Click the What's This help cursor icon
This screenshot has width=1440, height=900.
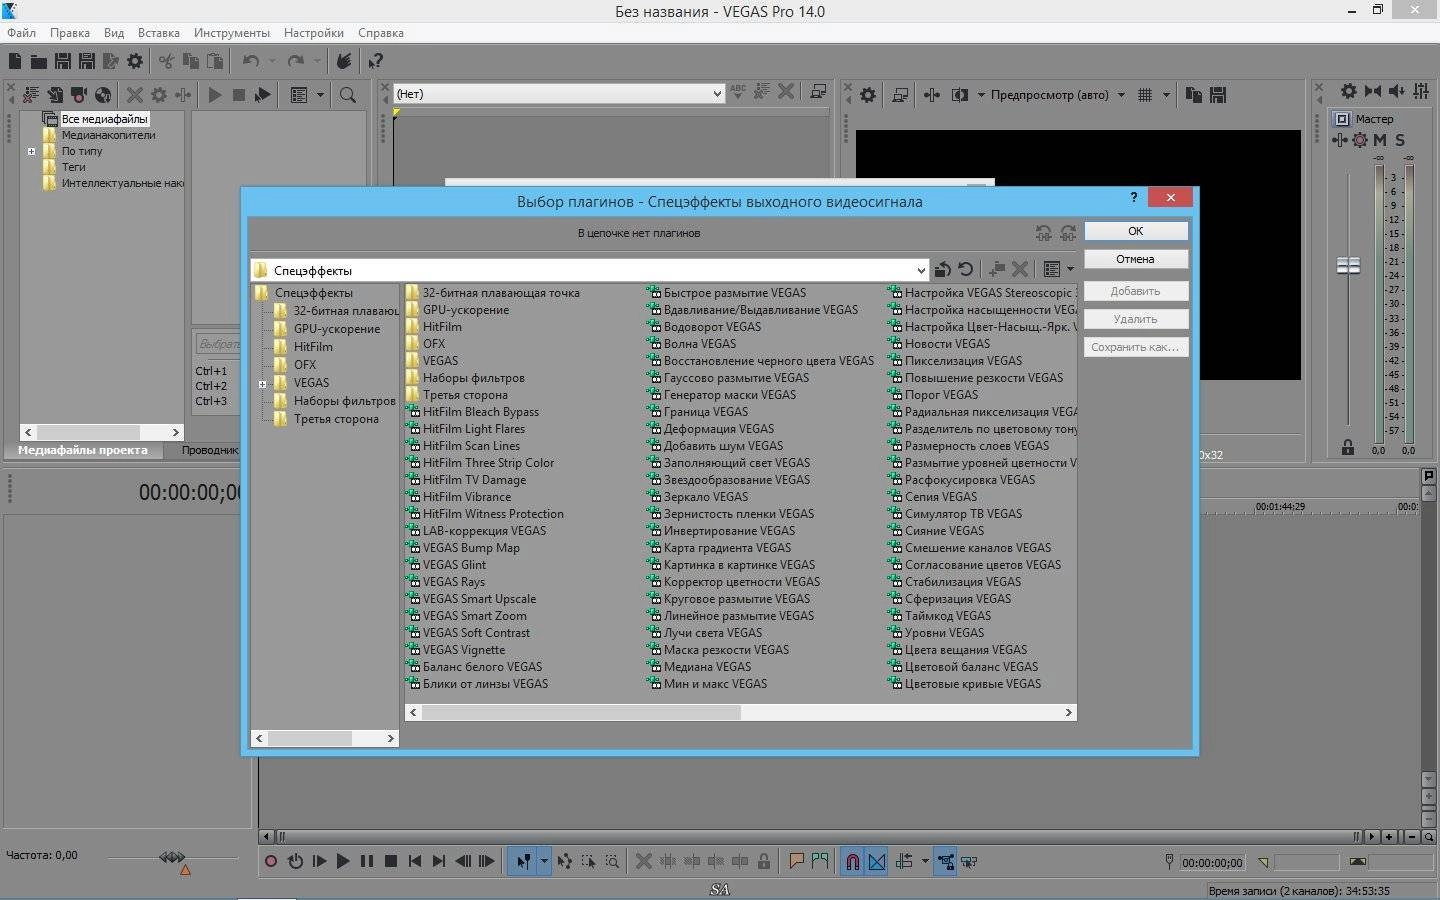click(376, 61)
